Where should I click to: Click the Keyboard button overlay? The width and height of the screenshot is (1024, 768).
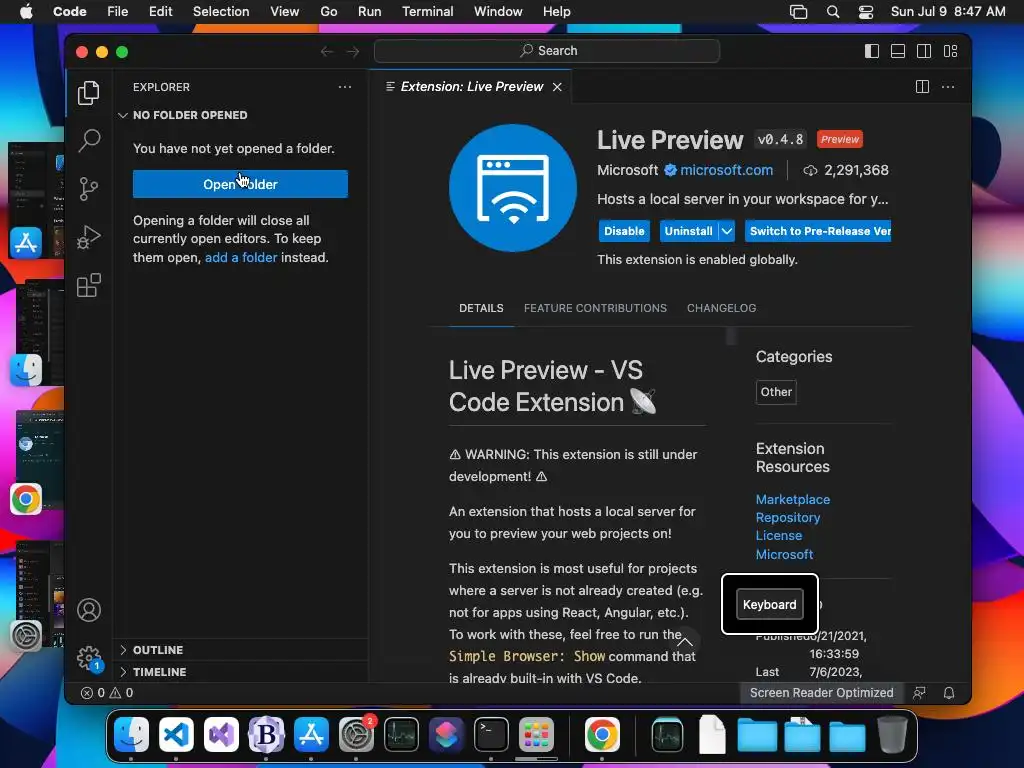pos(769,605)
